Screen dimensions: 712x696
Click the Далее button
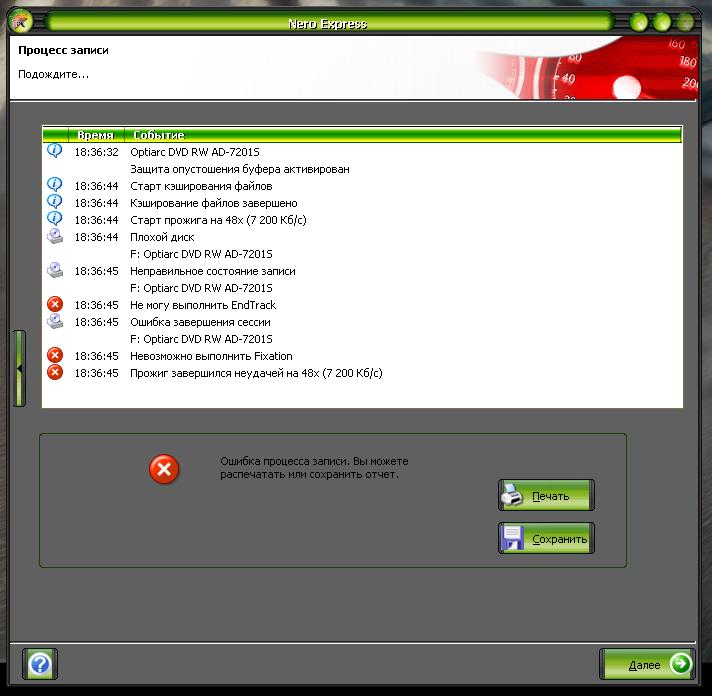point(647,664)
